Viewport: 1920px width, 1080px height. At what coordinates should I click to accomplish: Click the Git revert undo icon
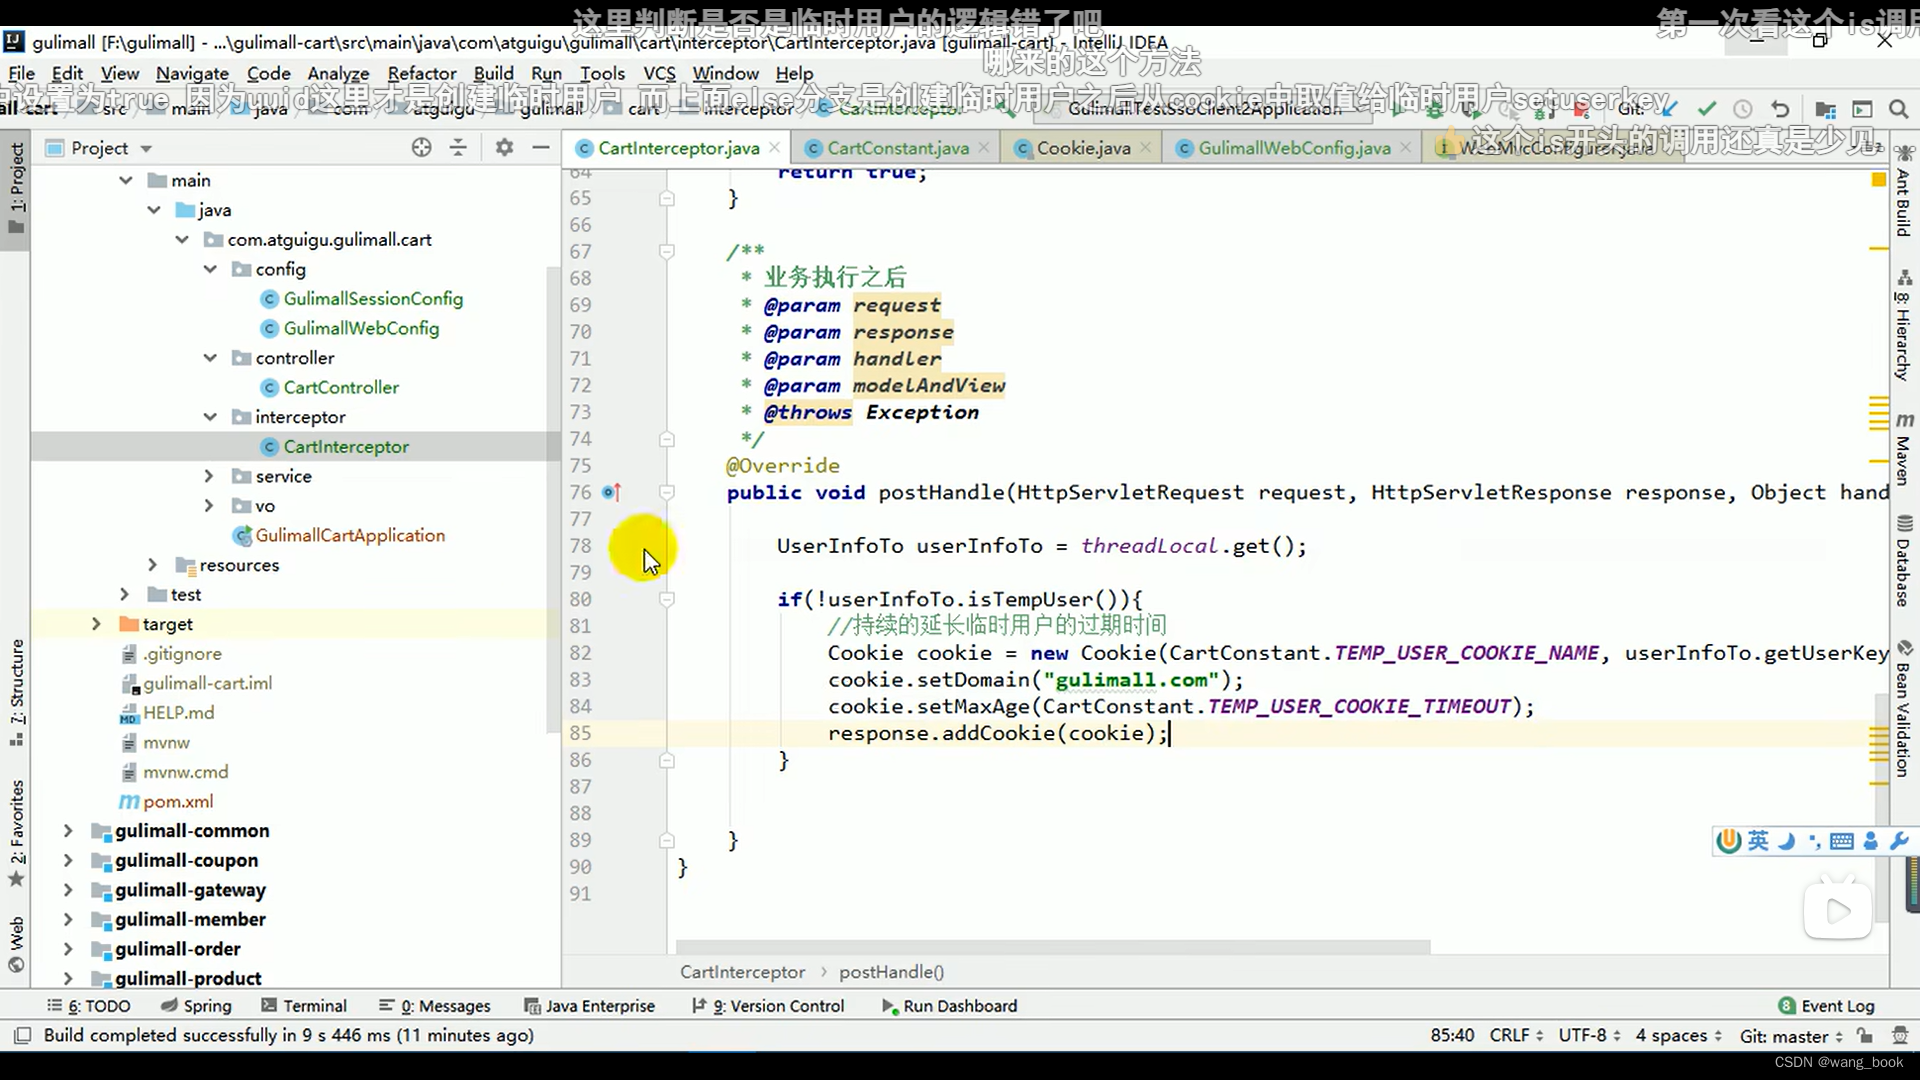click(1780, 108)
